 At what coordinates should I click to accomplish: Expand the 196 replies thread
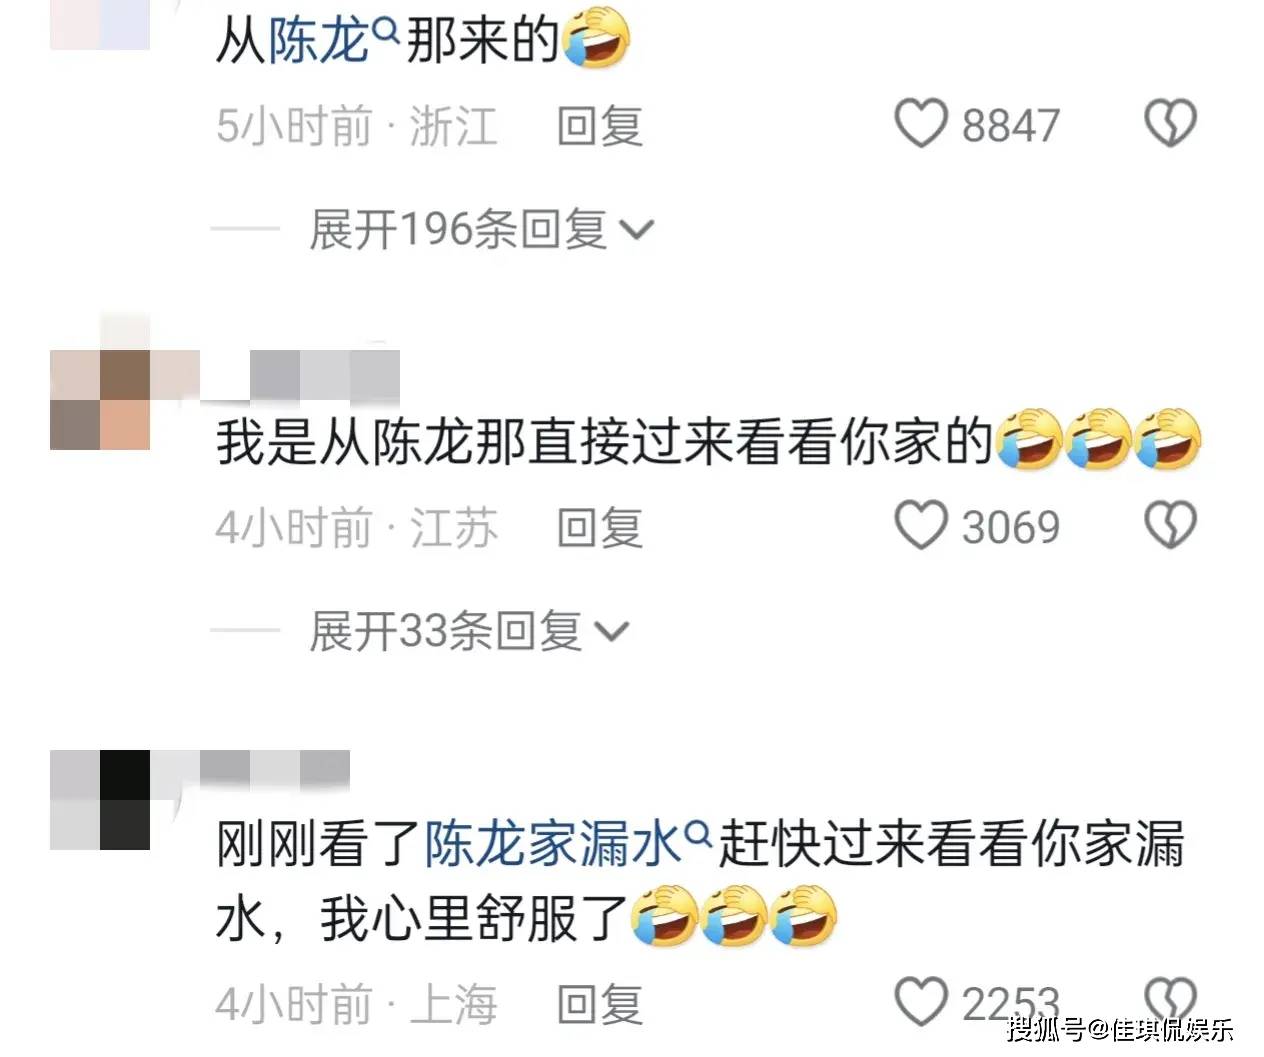[x=481, y=229]
